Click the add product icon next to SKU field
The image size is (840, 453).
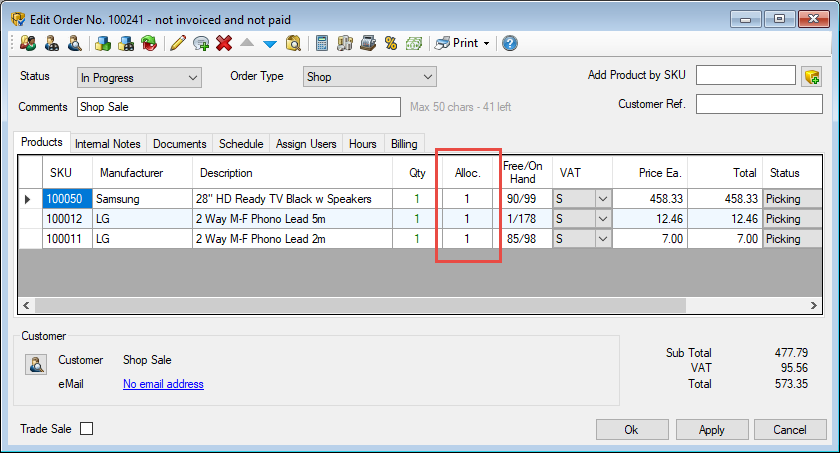click(811, 77)
